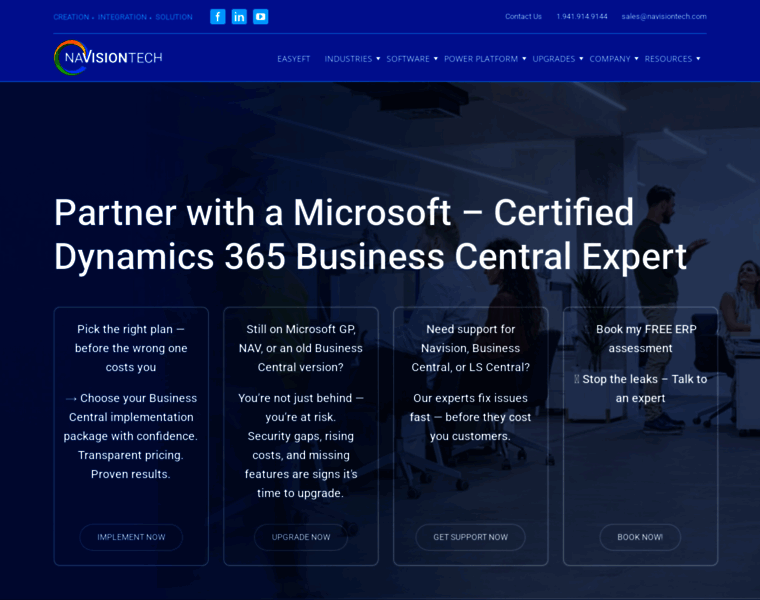
Task: Open the Resources menu
Action: click(668, 59)
